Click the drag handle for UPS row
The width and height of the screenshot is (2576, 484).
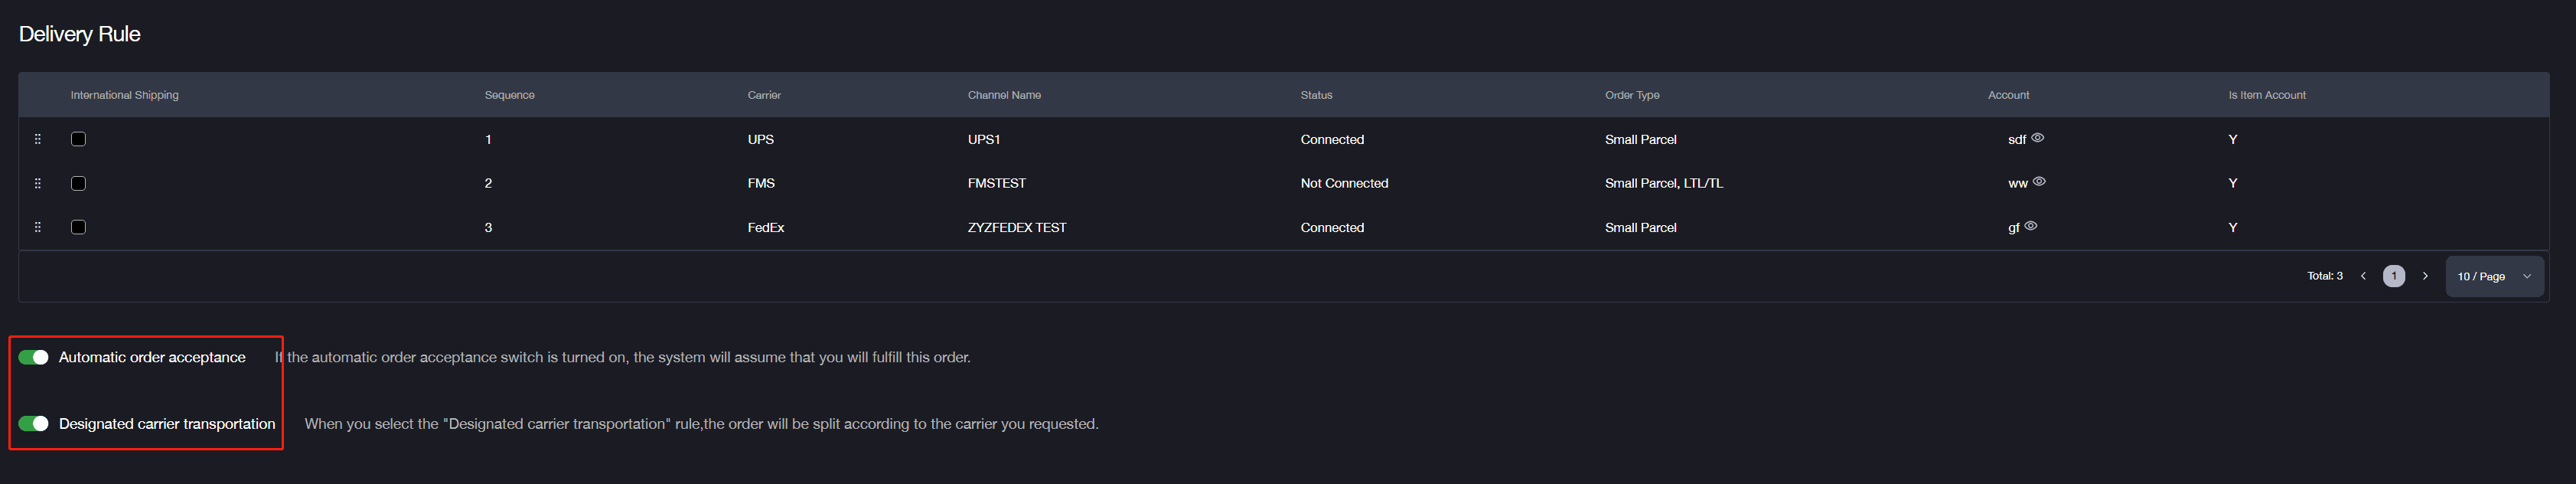coord(38,139)
